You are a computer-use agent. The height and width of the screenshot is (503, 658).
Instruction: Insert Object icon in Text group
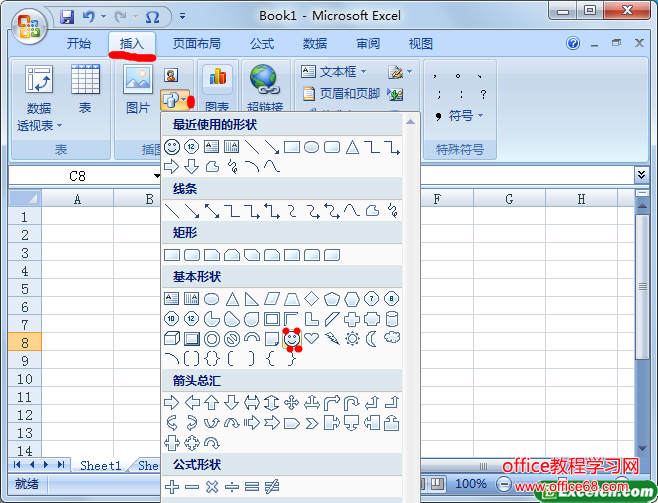395,94
